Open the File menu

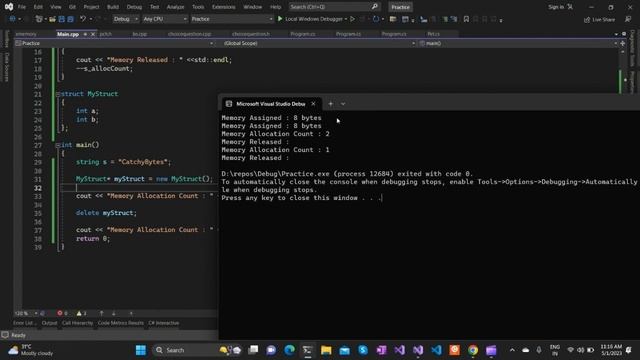coord(22,7)
